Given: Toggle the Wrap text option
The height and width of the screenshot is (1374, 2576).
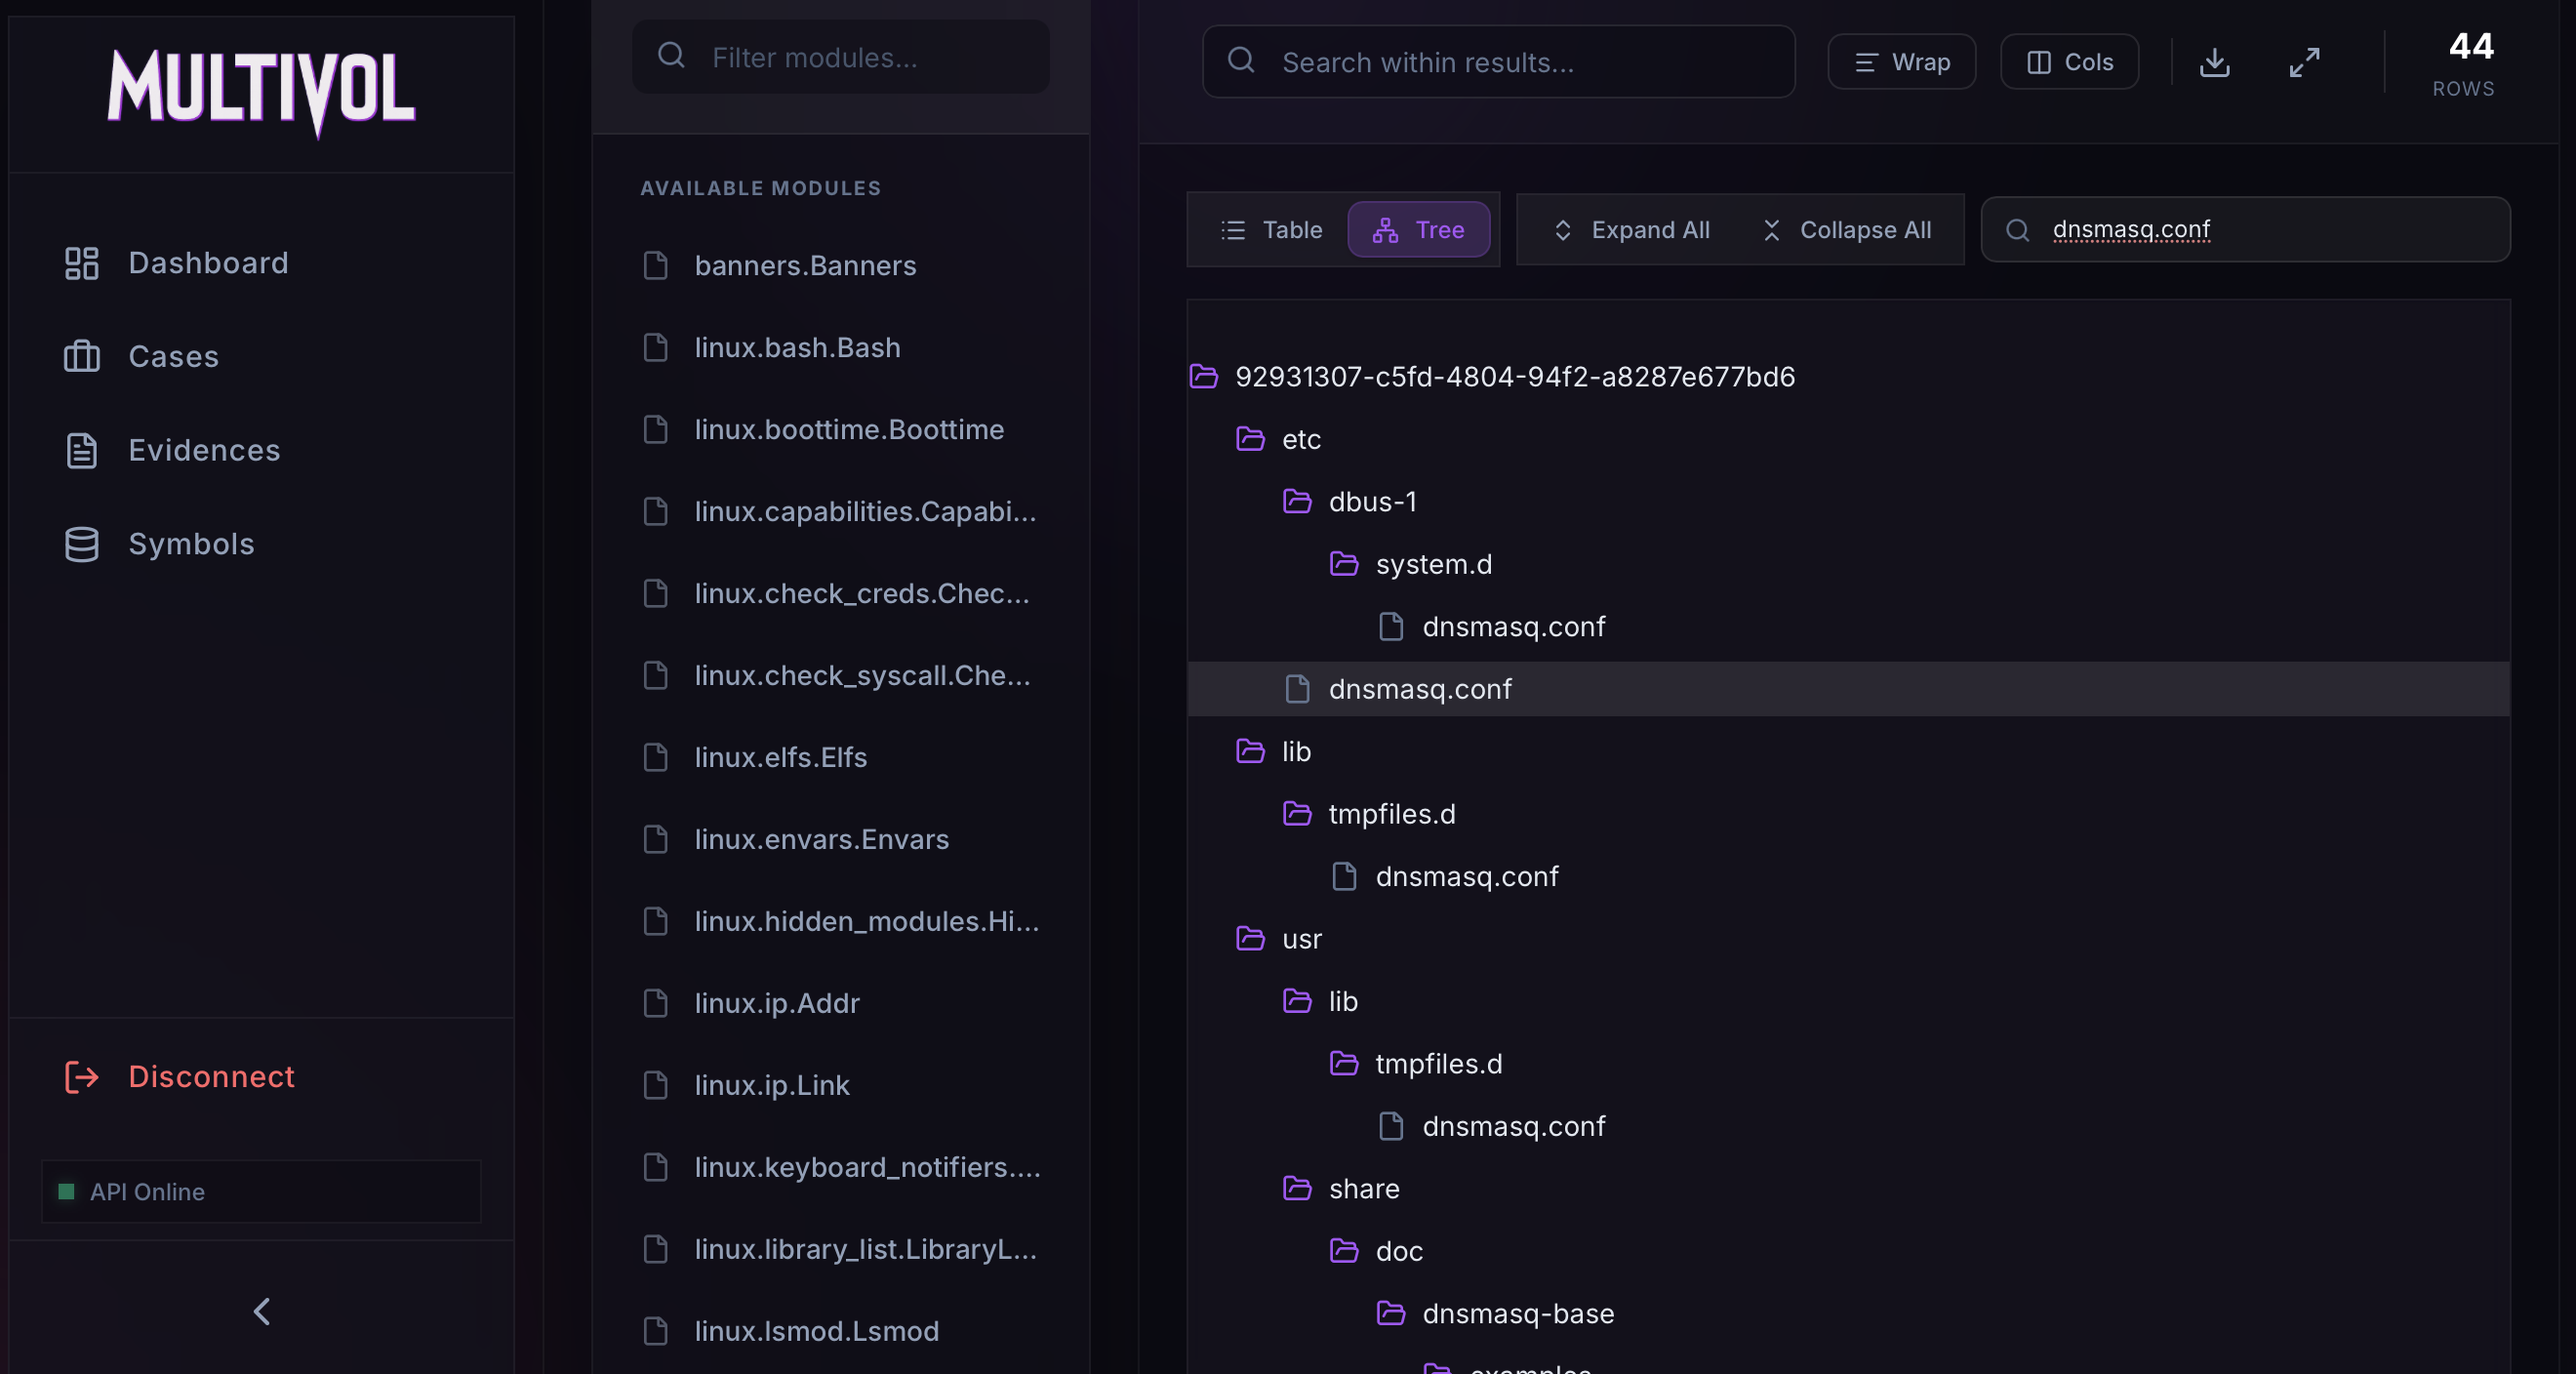Looking at the screenshot, I should coord(1901,62).
